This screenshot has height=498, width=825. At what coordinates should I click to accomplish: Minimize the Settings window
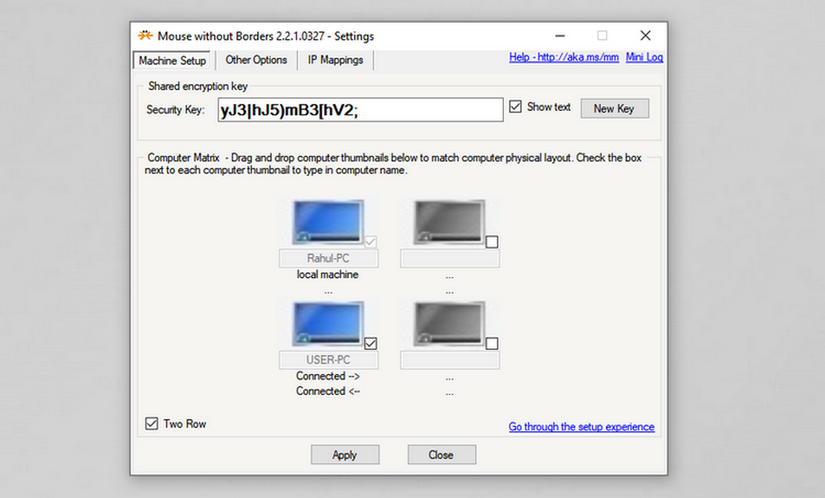[560, 36]
